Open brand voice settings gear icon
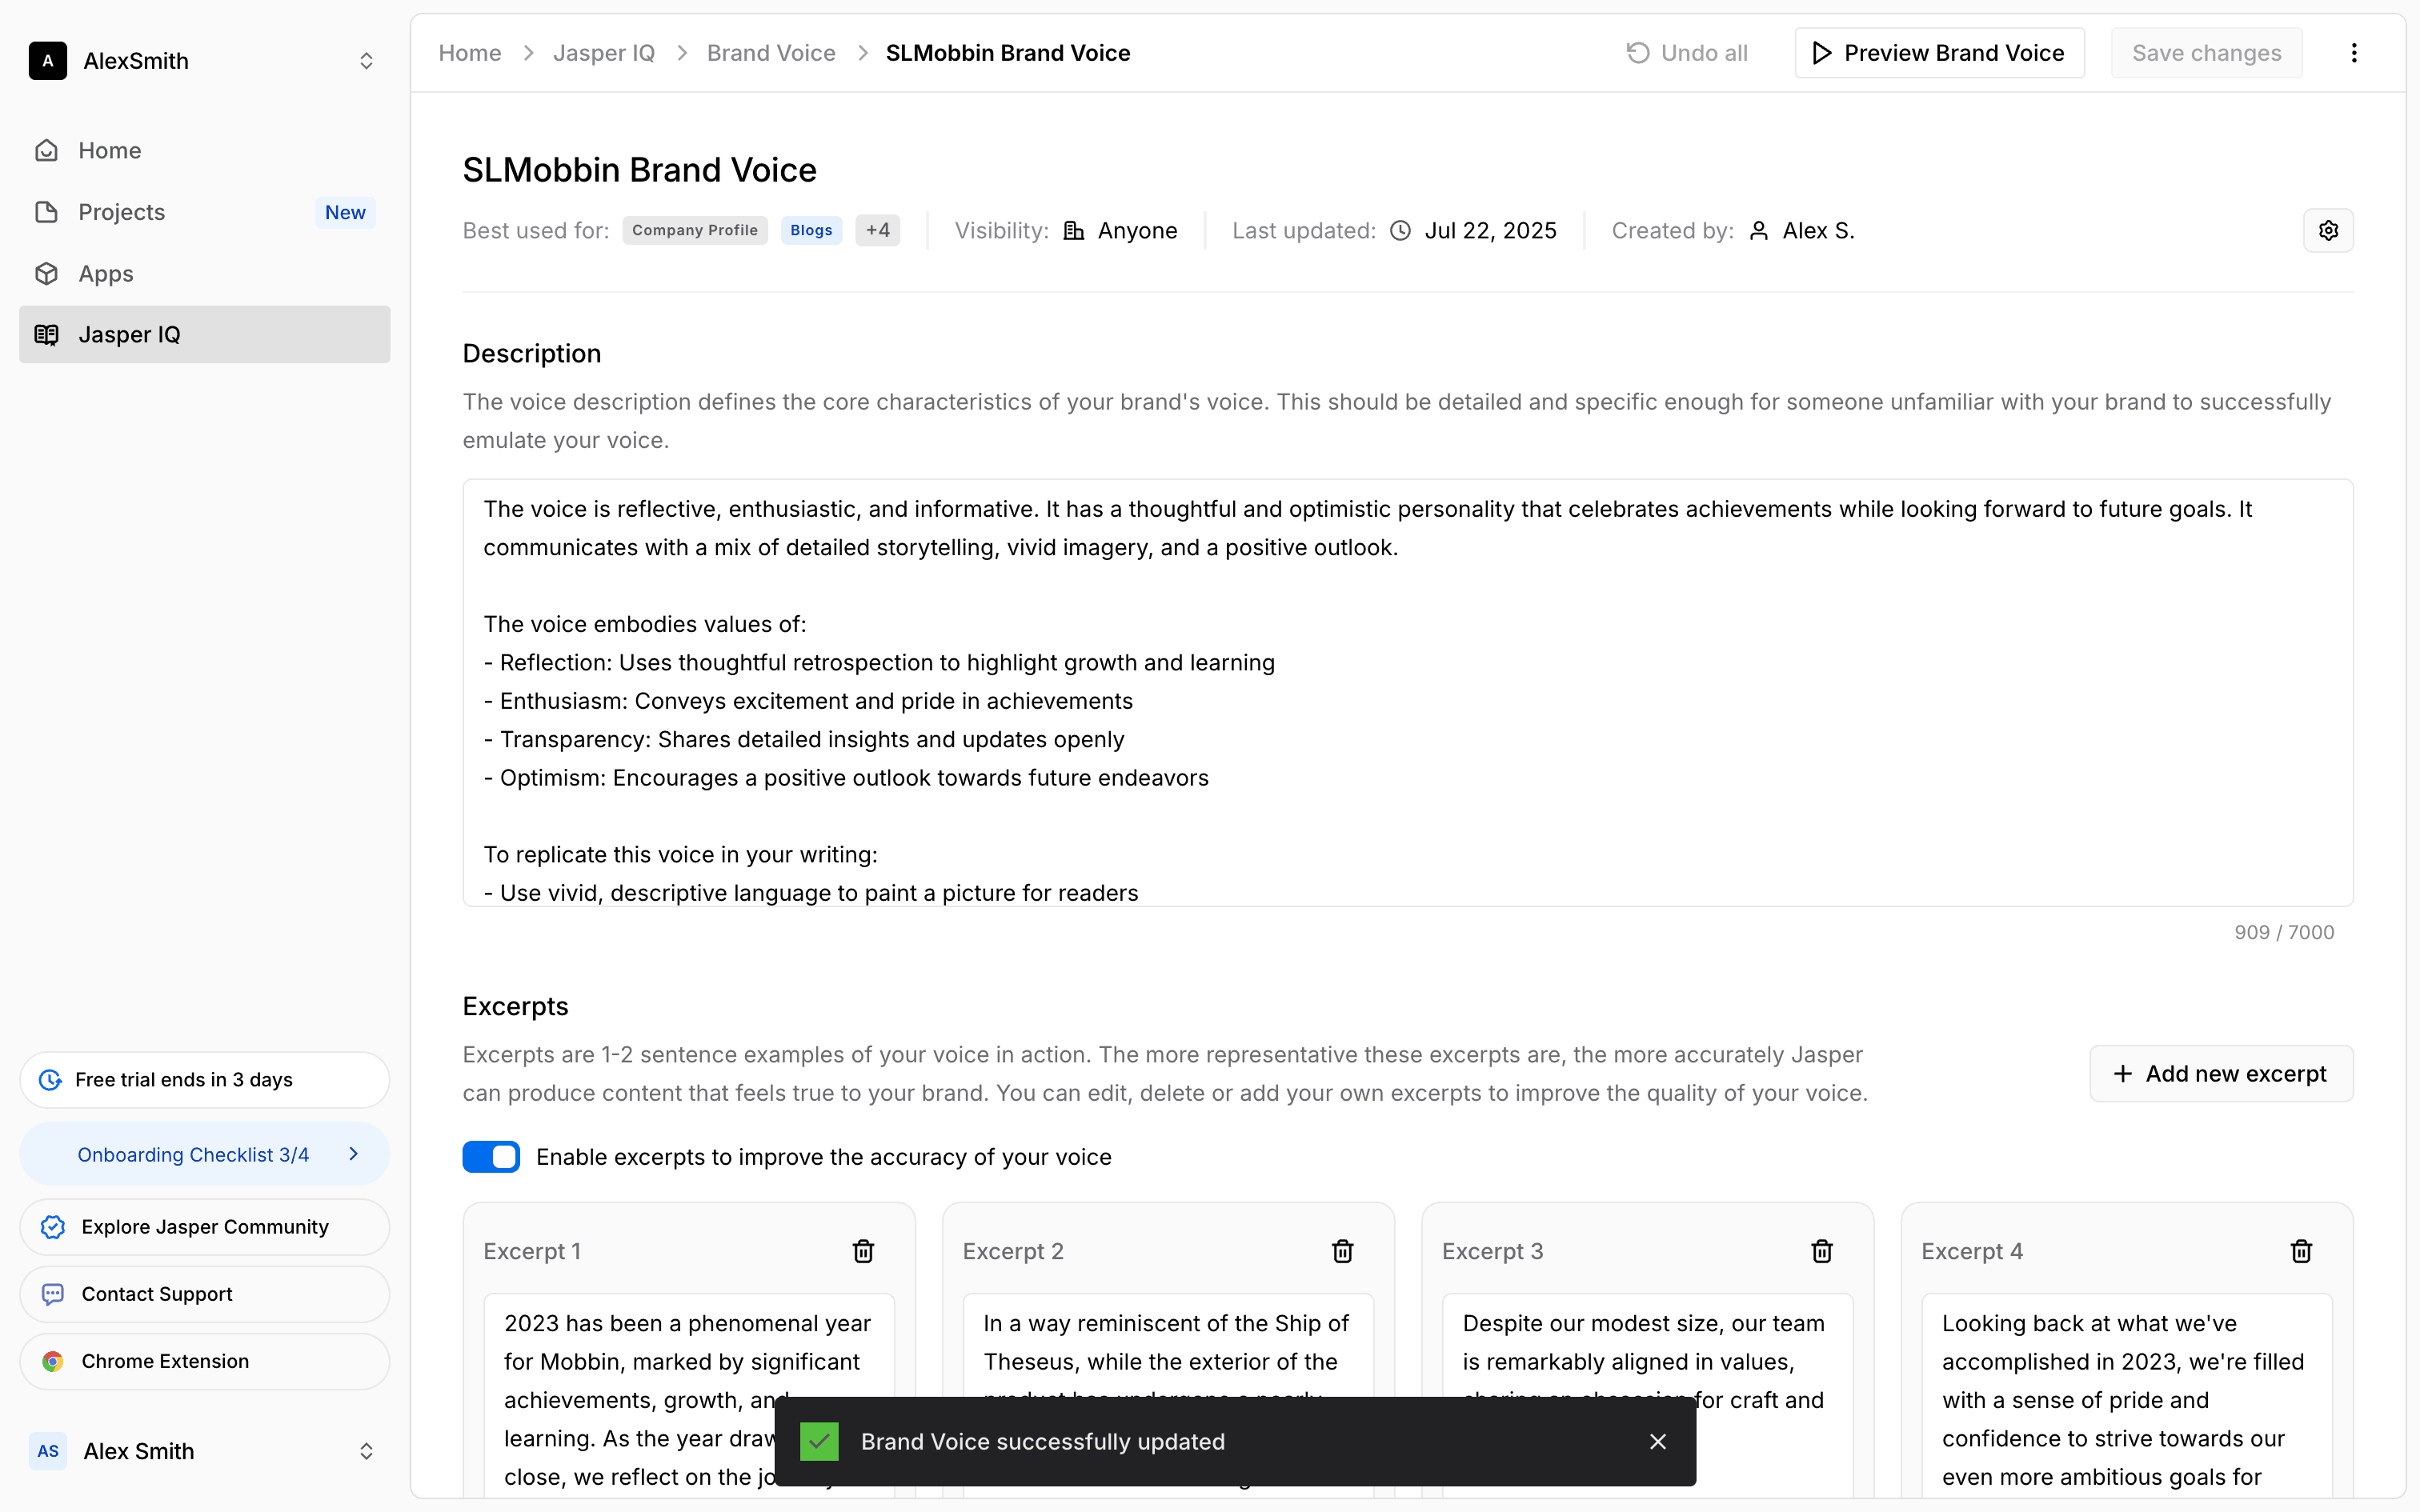 (2328, 231)
